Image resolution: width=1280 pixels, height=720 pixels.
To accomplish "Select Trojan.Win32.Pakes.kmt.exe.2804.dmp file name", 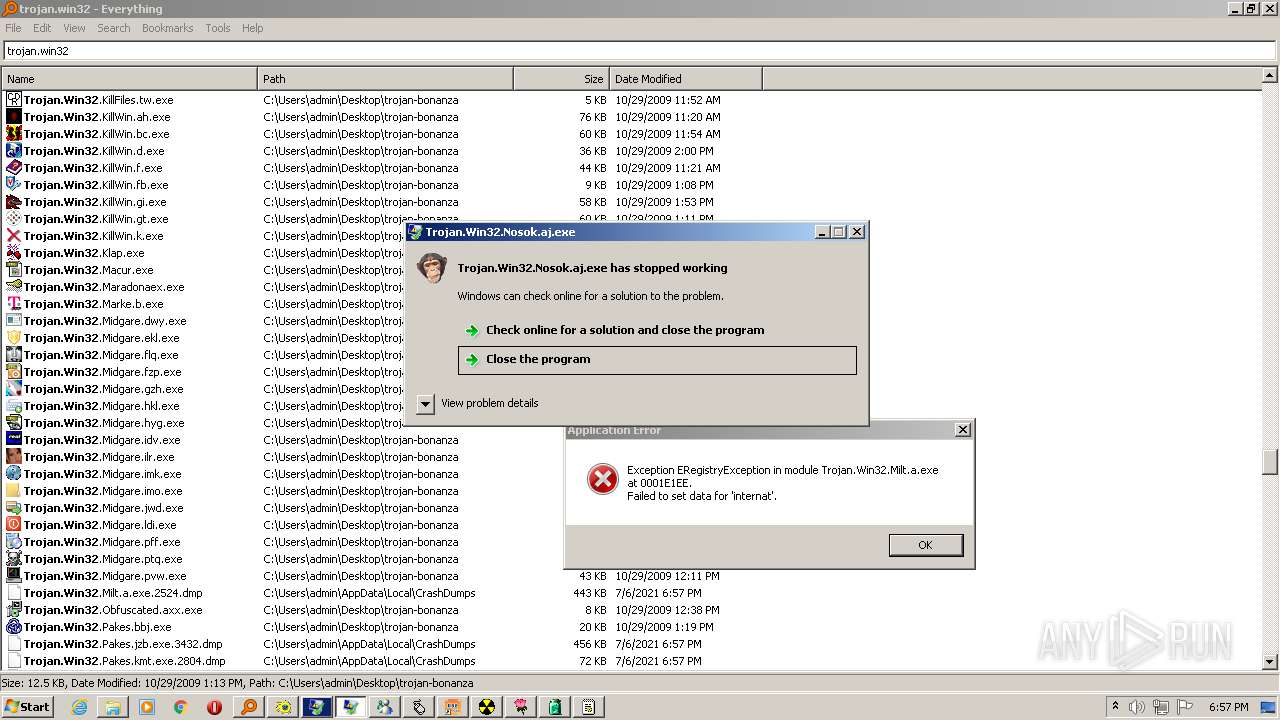I will pos(124,661).
